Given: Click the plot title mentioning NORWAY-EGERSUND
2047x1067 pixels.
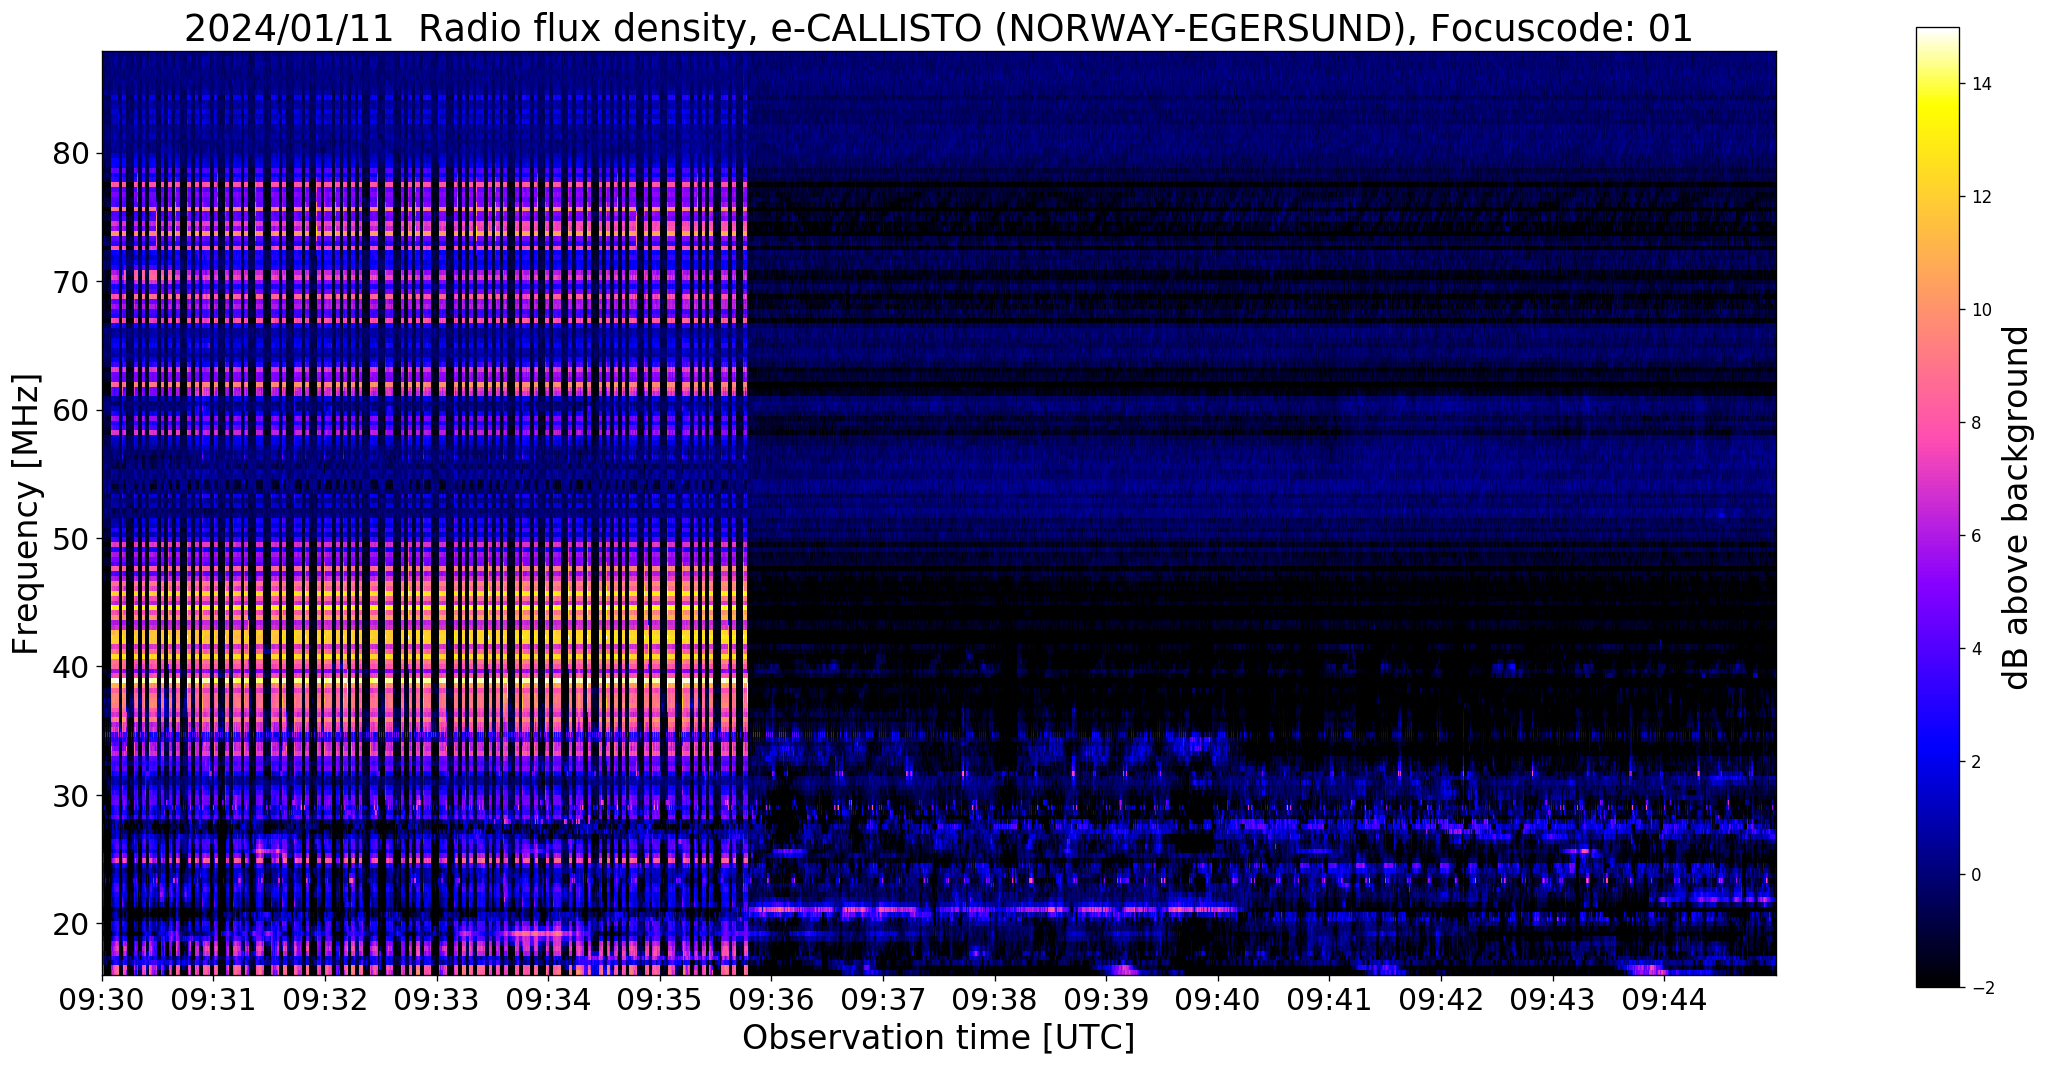Looking at the screenshot, I should coord(938,29).
